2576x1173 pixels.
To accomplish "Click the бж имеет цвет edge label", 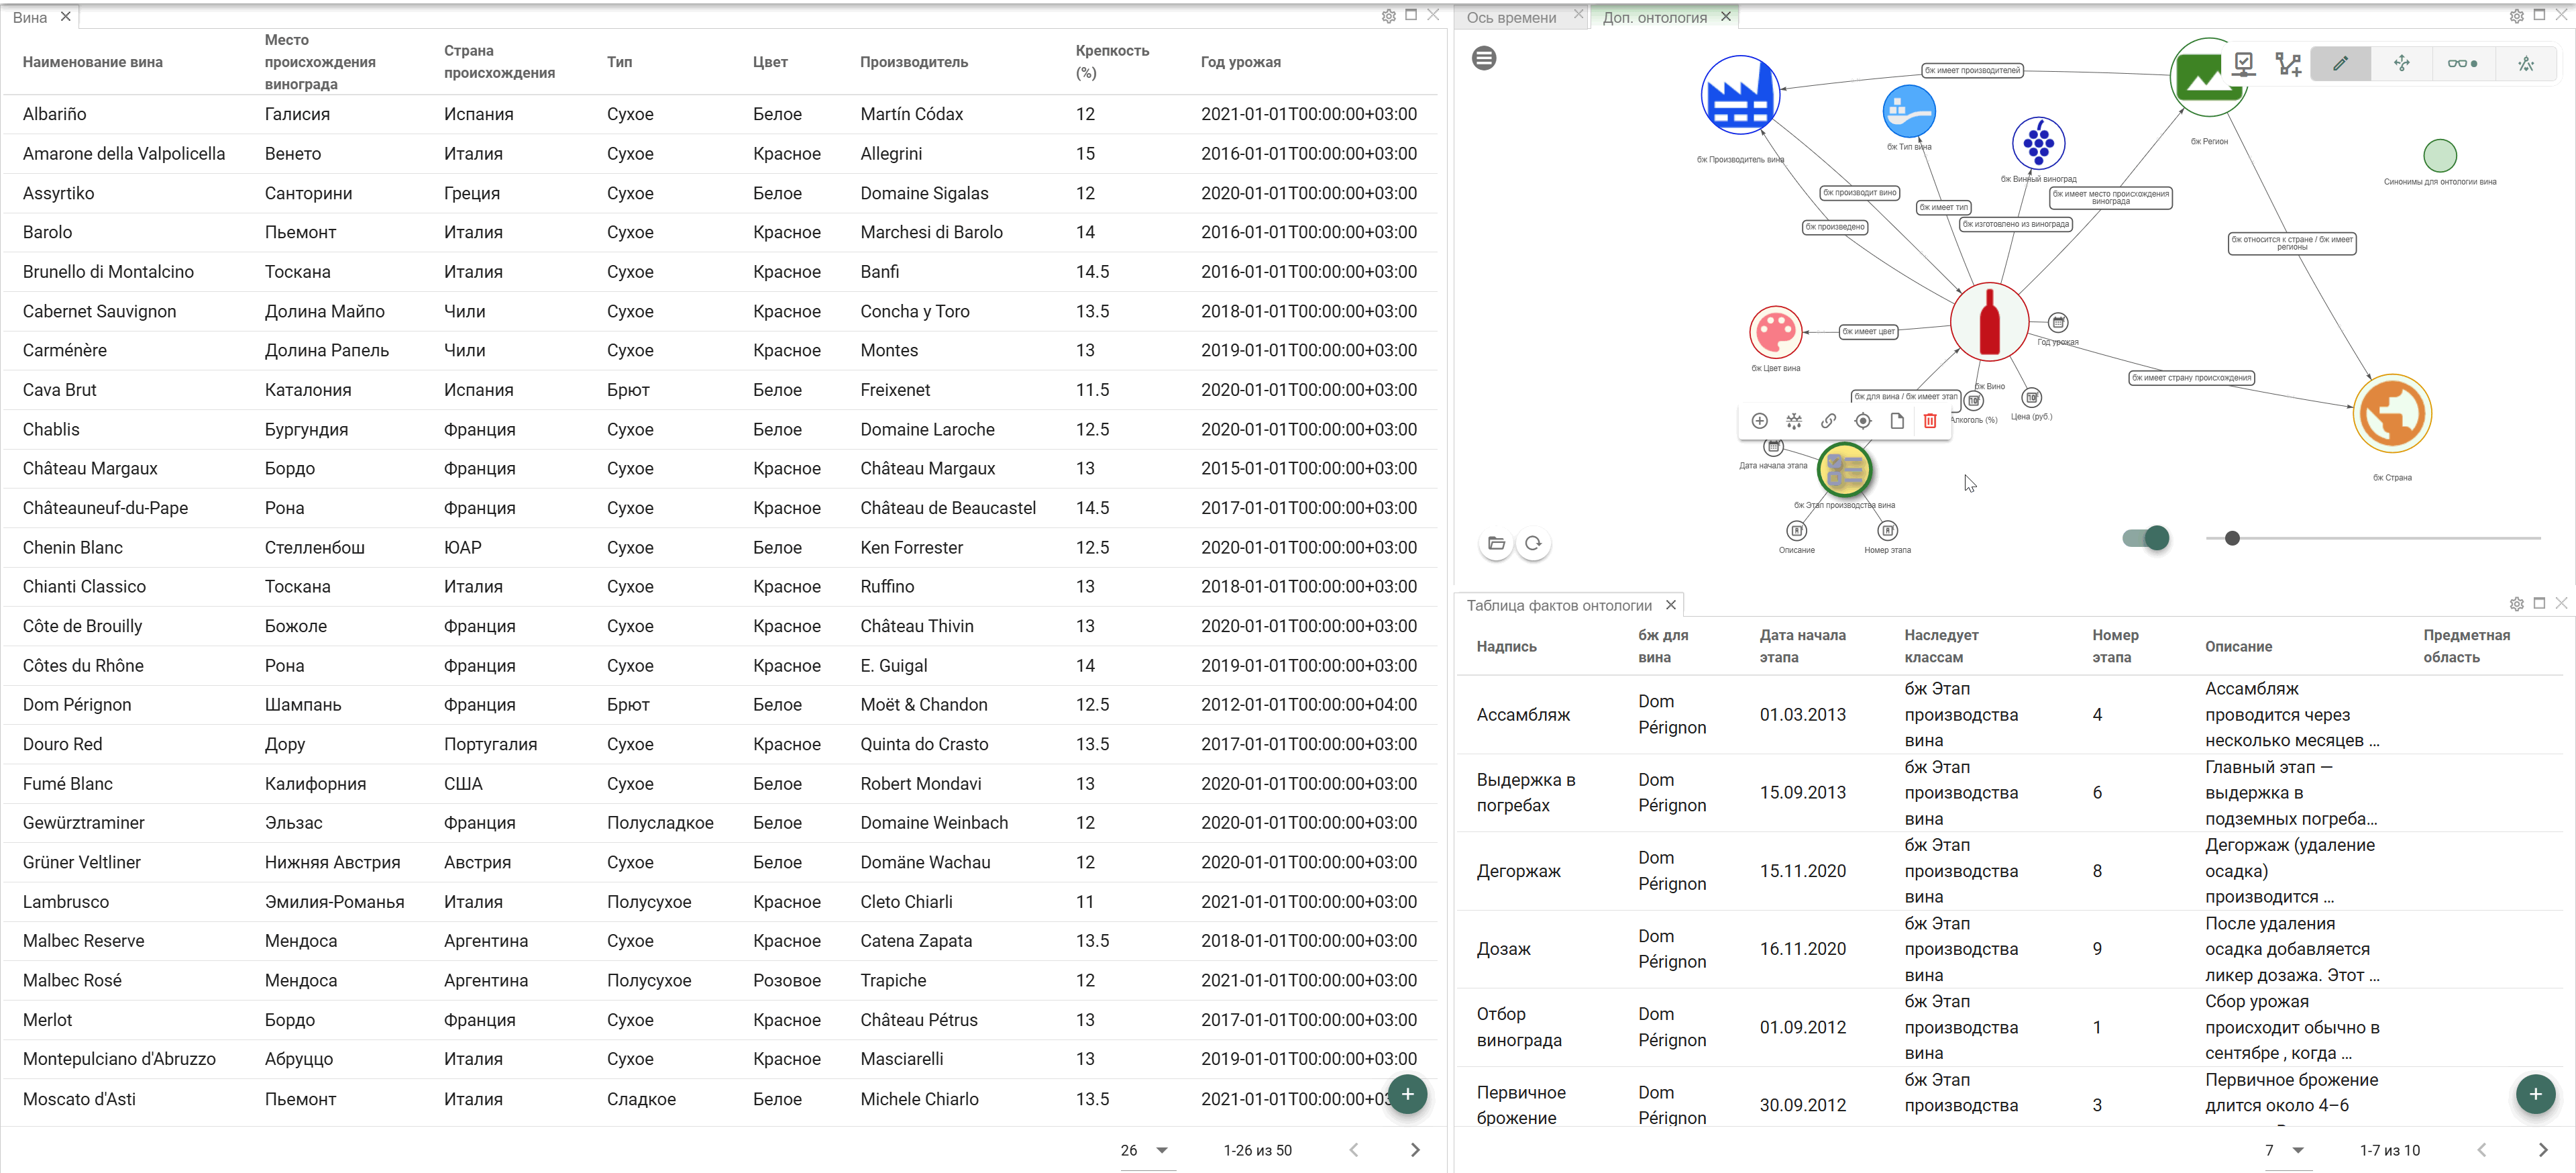I will pyautogui.click(x=1868, y=331).
